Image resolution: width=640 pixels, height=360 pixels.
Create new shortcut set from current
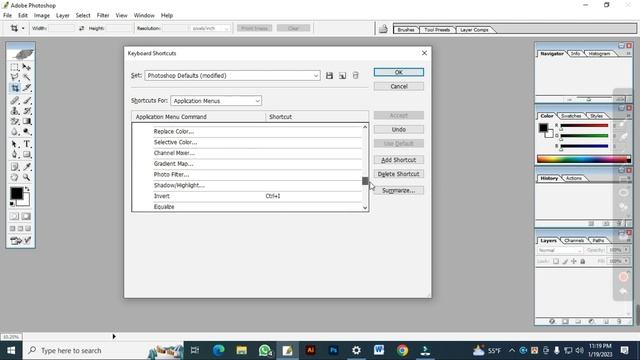[342, 76]
